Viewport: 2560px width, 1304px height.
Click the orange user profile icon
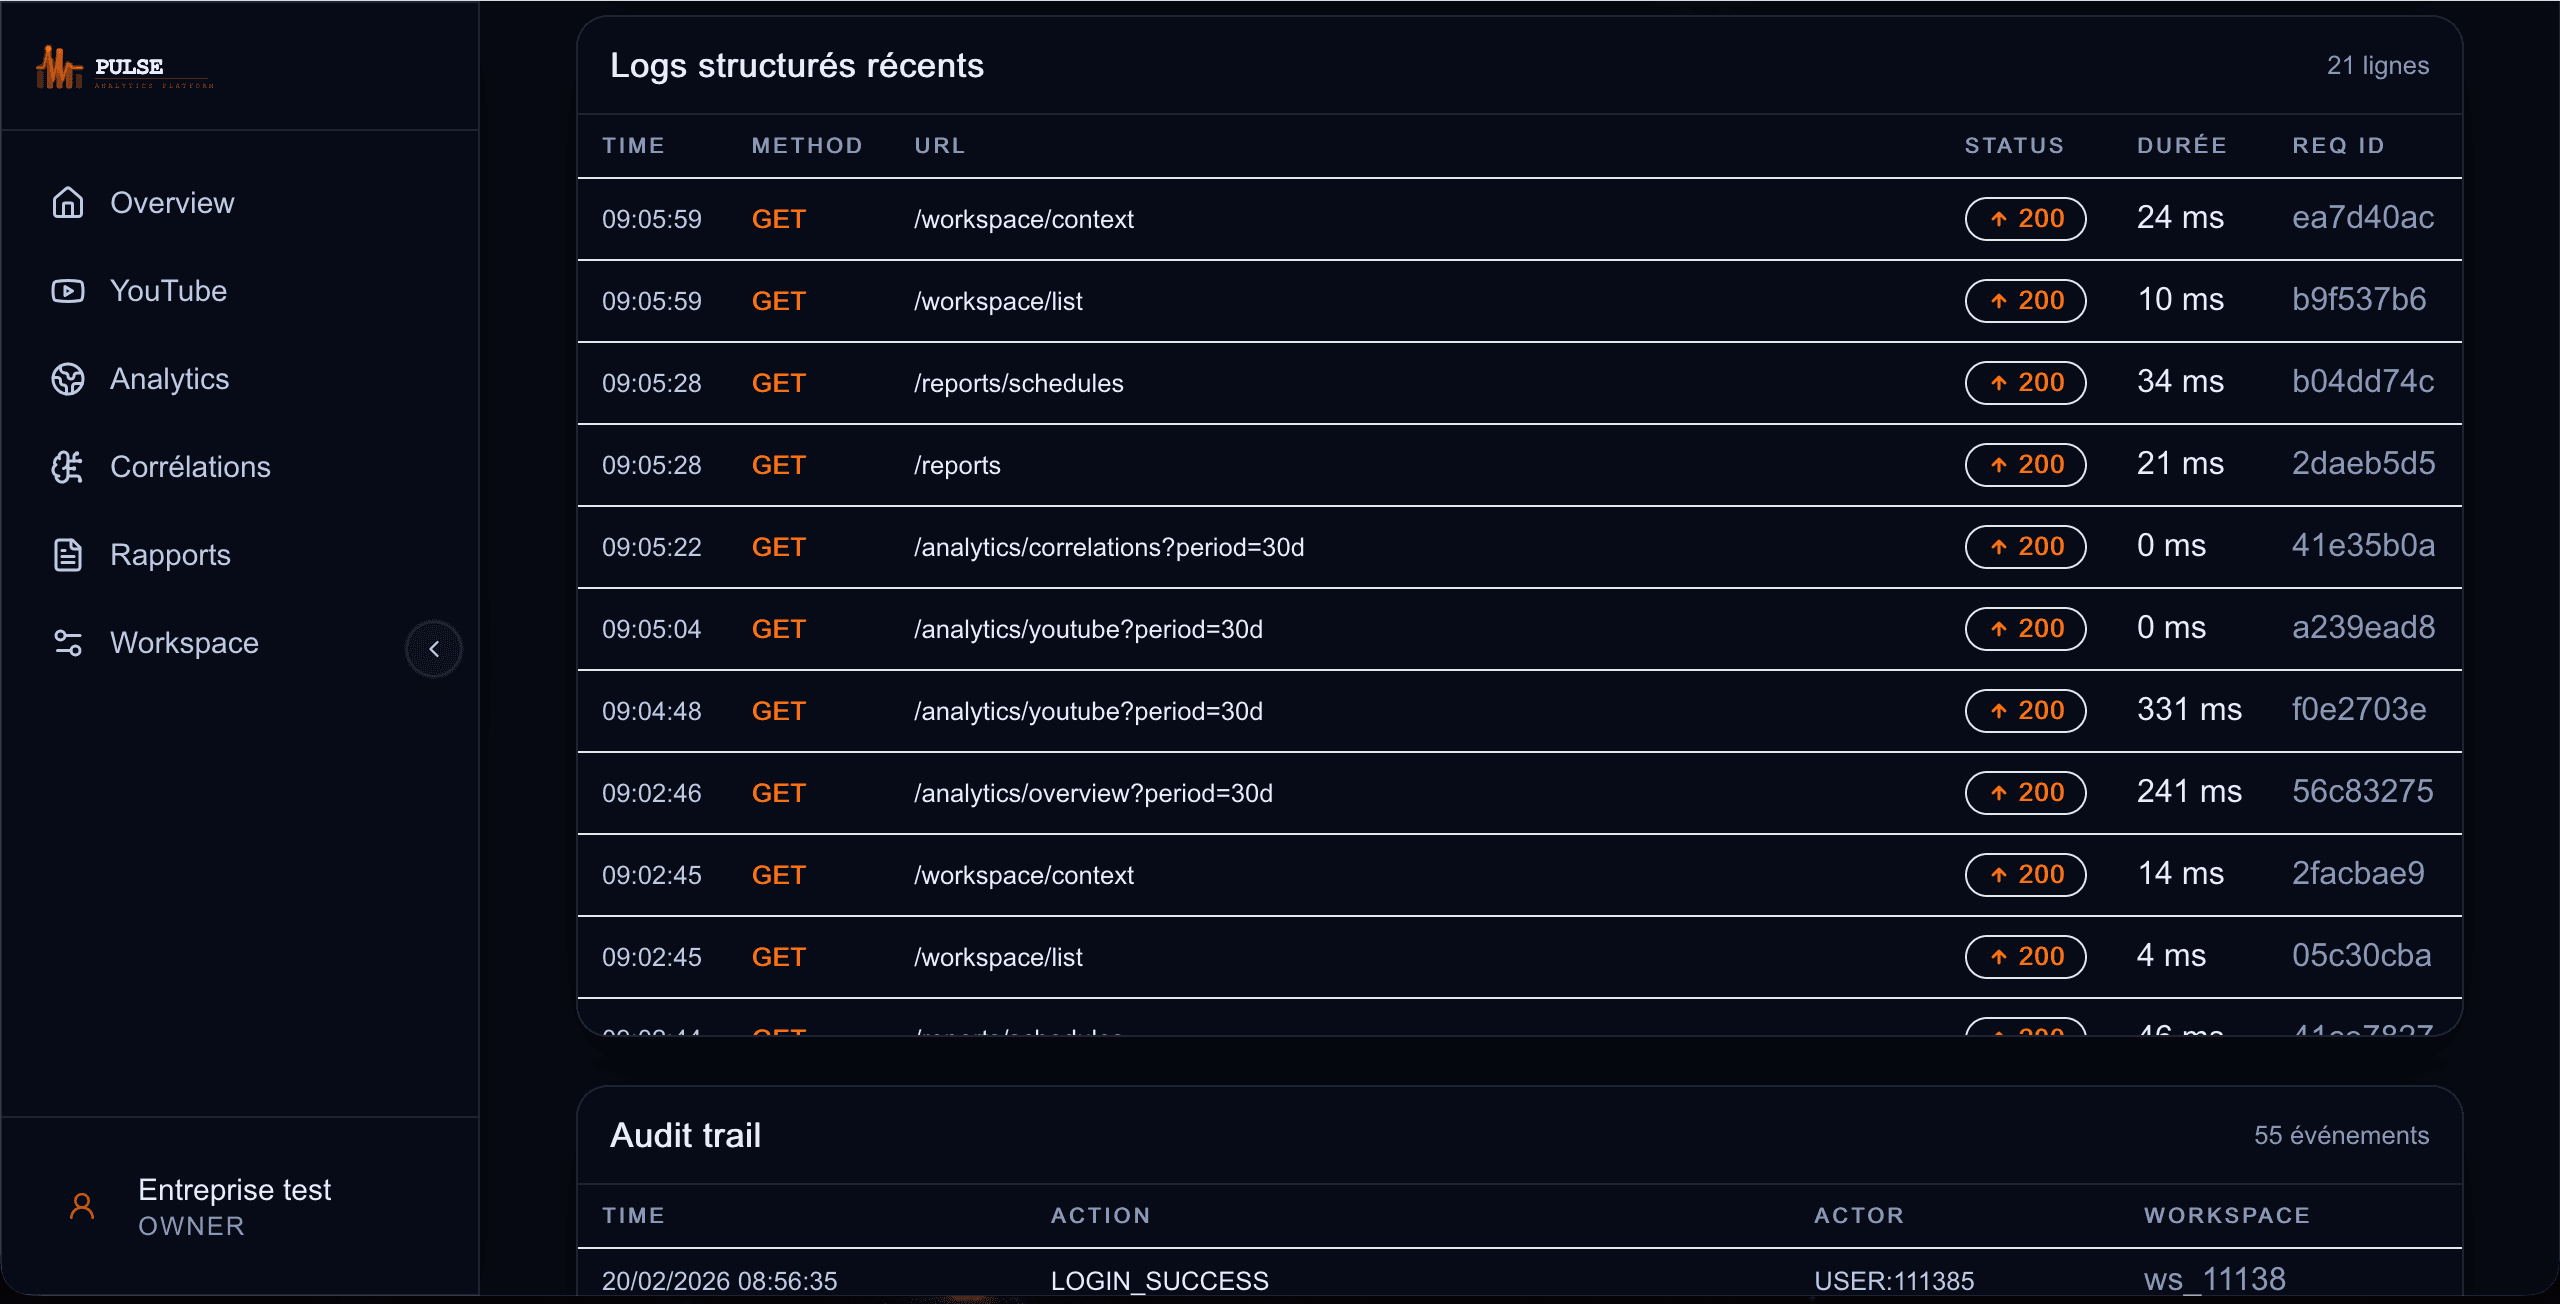pyautogui.click(x=82, y=1206)
